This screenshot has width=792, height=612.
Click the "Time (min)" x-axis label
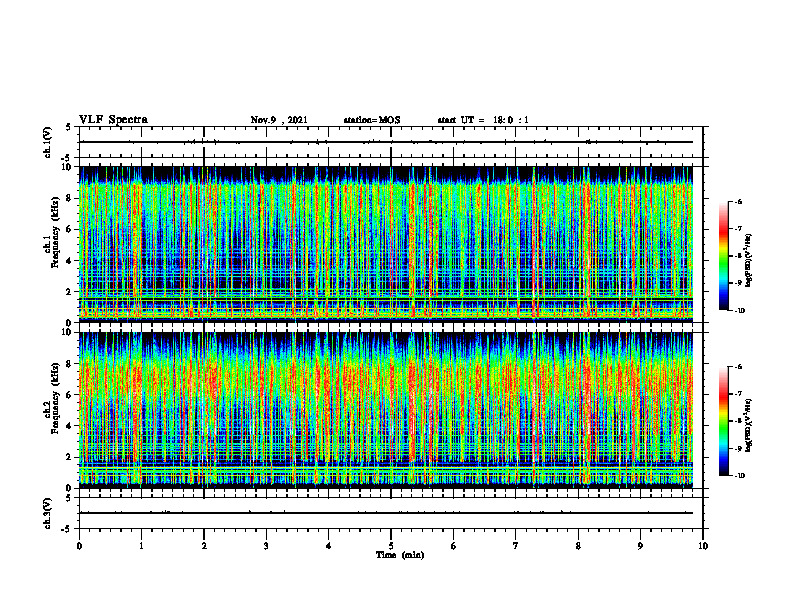coord(400,555)
